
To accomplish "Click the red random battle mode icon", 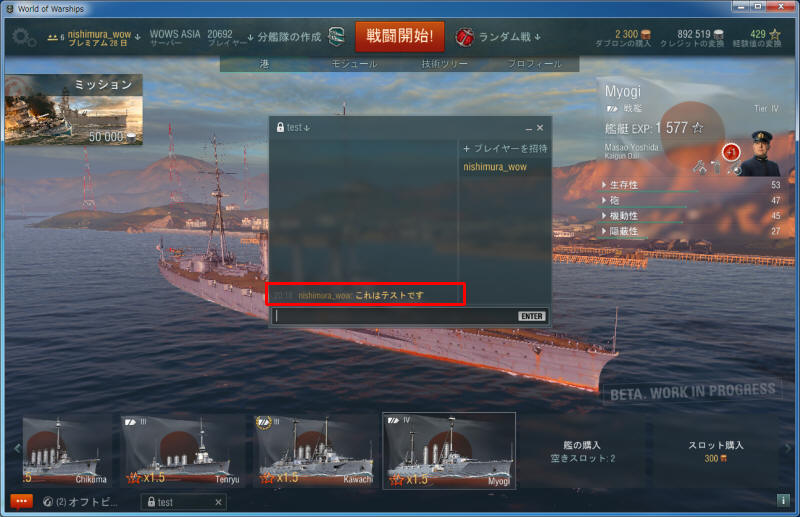I will point(464,37).
